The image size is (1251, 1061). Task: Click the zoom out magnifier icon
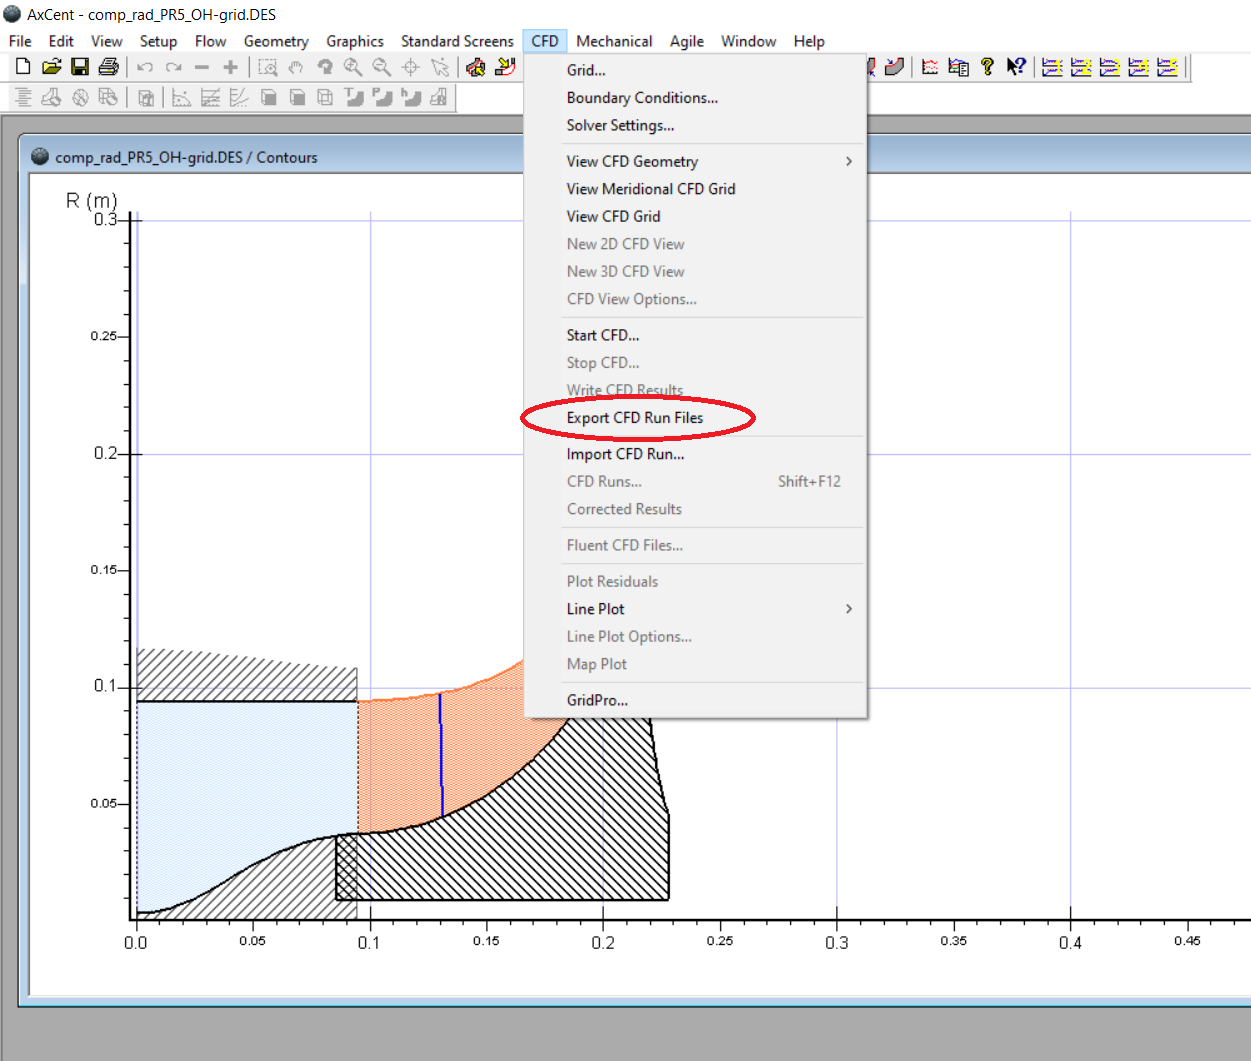tap(382, 67)
